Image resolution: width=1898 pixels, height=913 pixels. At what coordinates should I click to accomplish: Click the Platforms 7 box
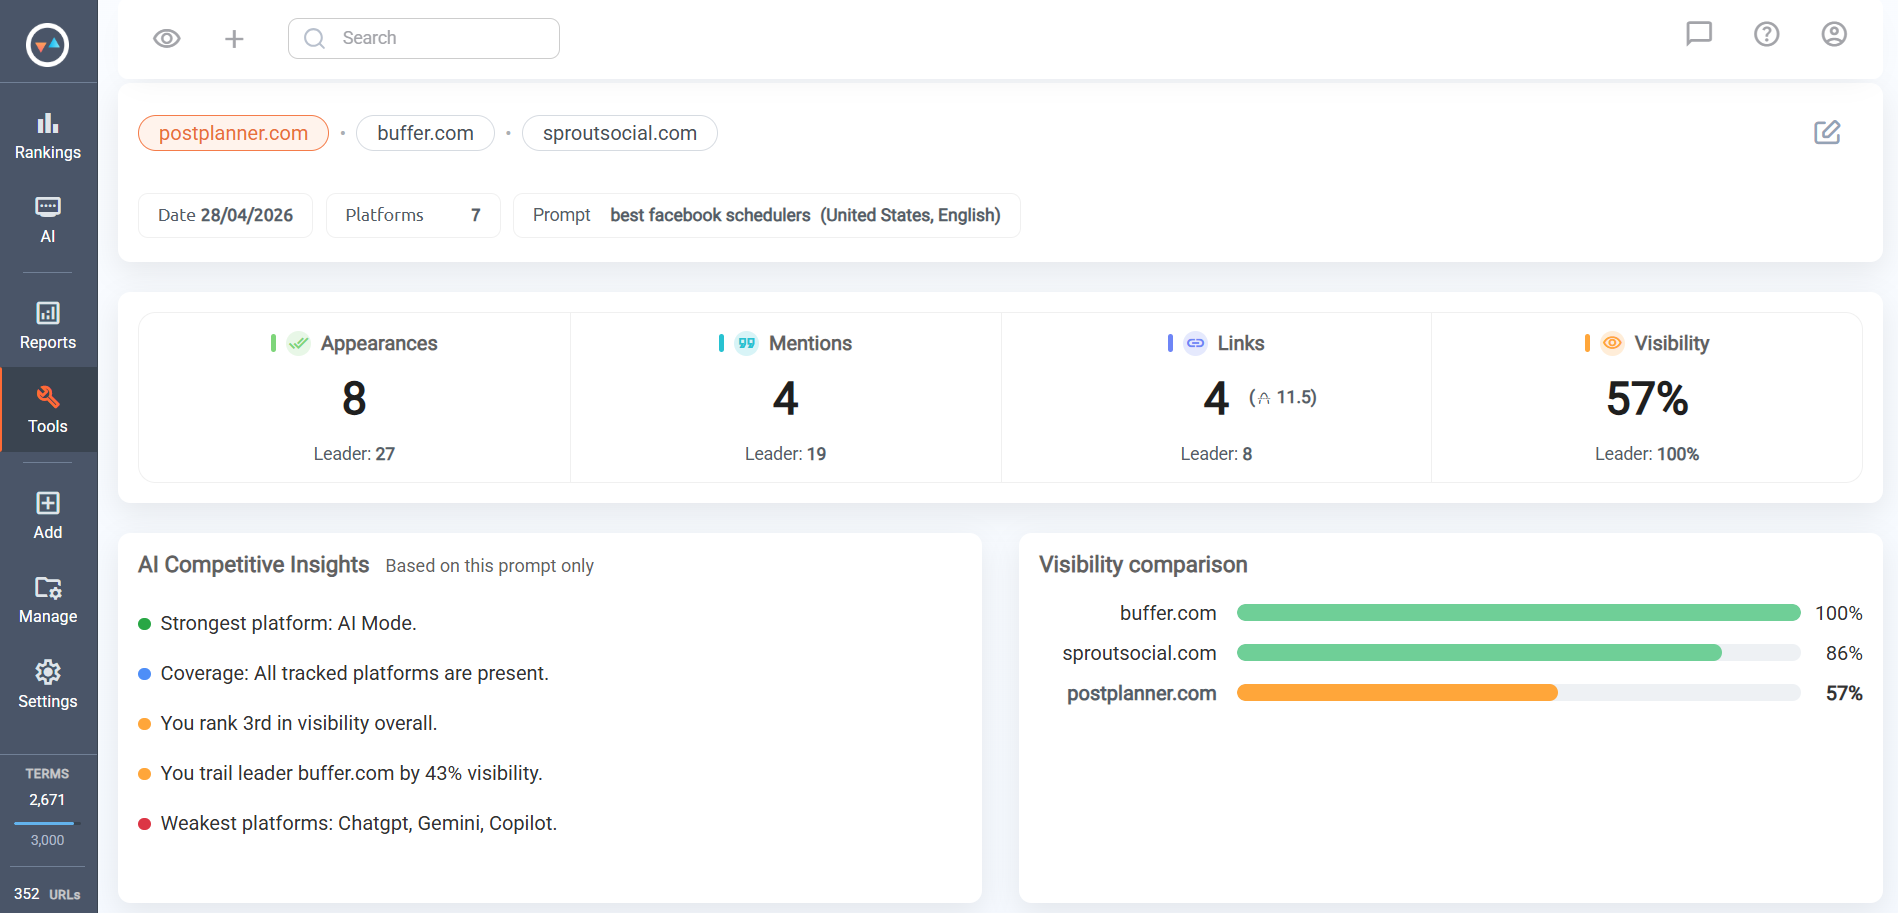pyautogui.click(x=413, y=215)
